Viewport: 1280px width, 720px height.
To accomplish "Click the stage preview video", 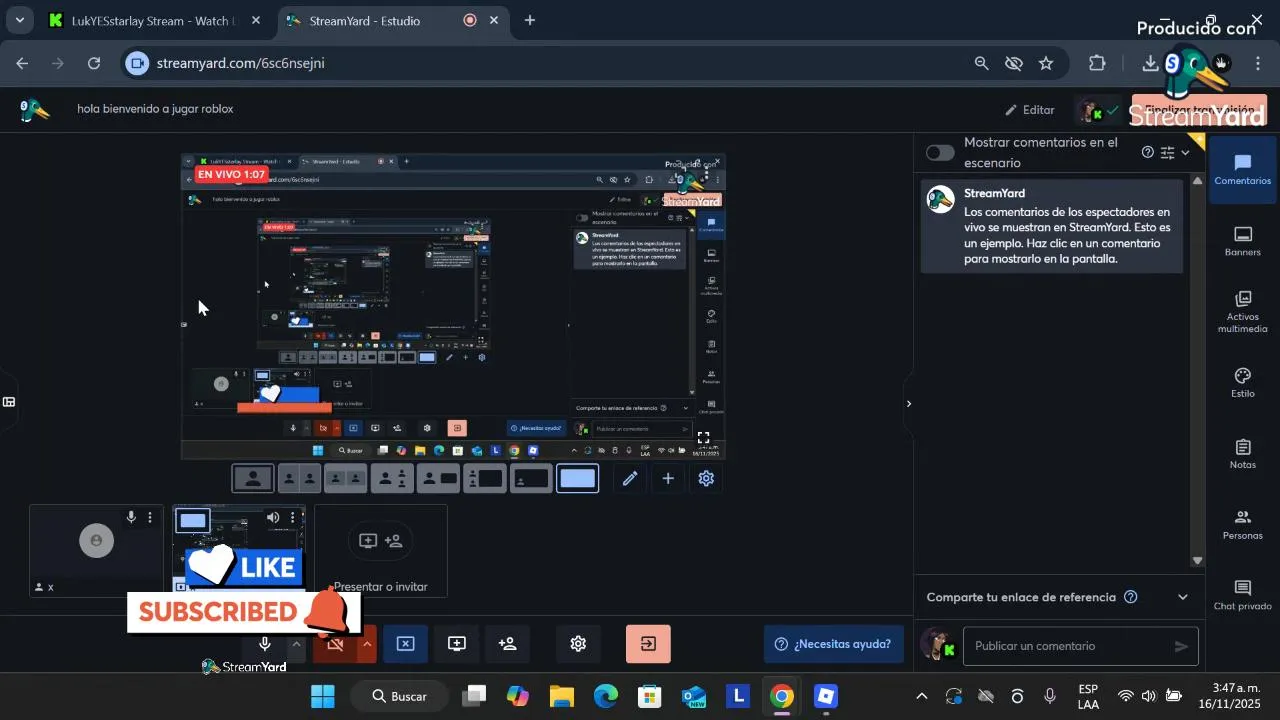I will [x=453, y=307].
